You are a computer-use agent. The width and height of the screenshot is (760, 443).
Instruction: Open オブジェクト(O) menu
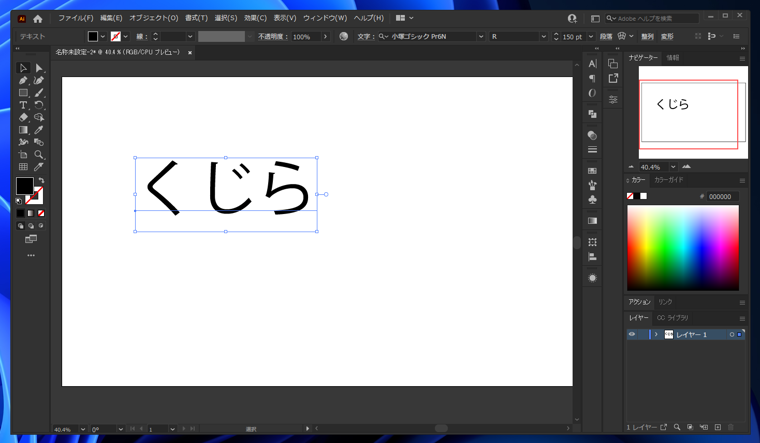click(154, 18)
